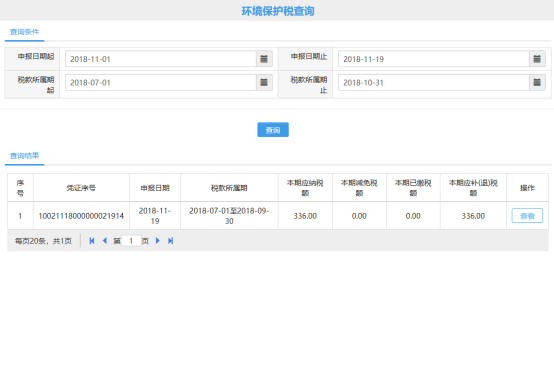Click the 本期已缴税额 column header

(x=413, y=188)
